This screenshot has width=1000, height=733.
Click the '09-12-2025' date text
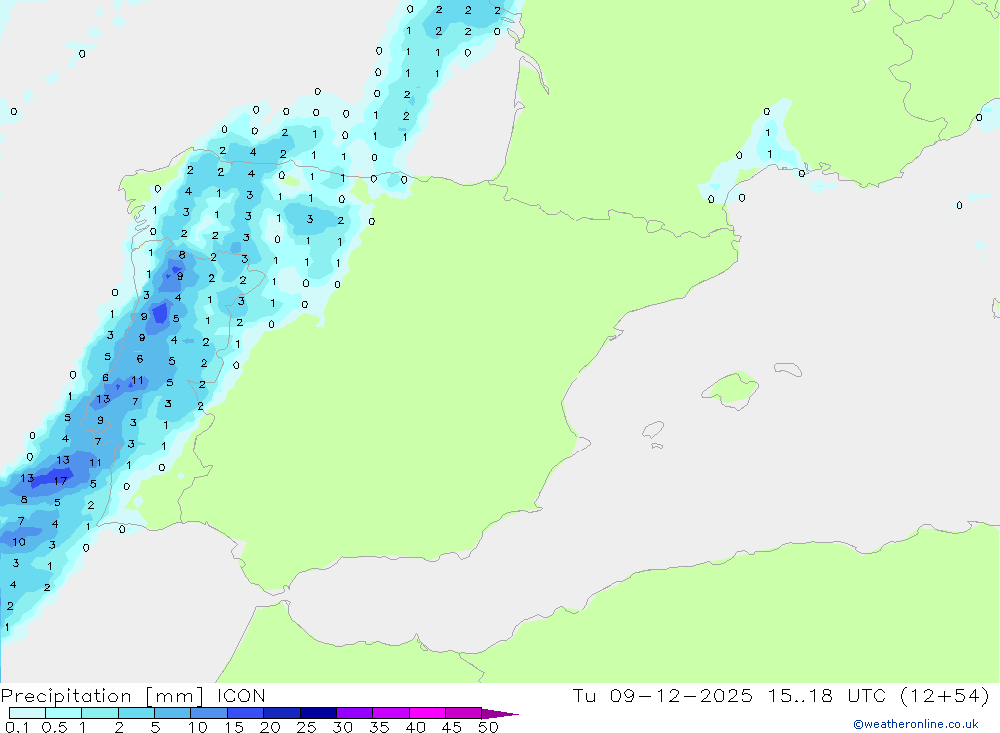coord(680,695)
